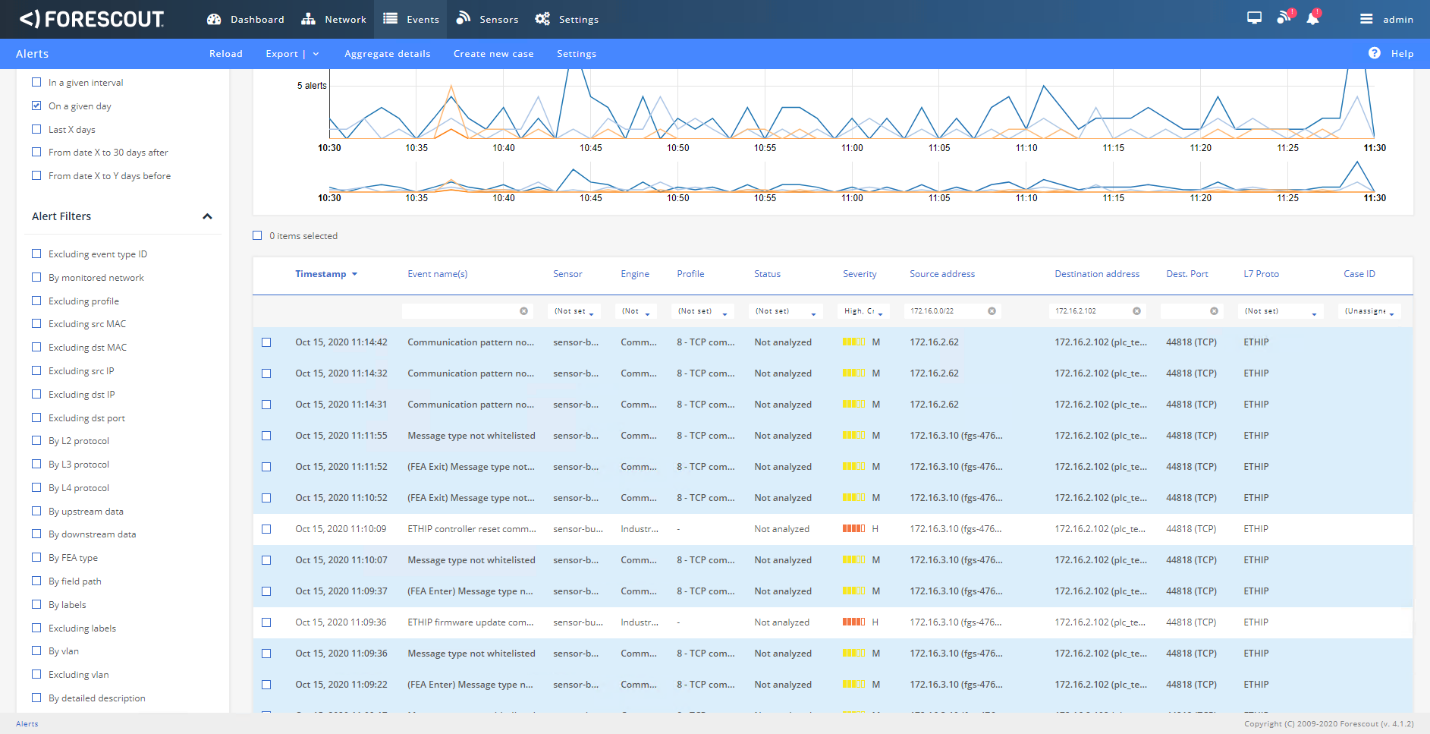This screenshot has height=734, width=1430.
Task: Click the 10:45 marker on the lower overview timeline
Action: pos(591,198)
